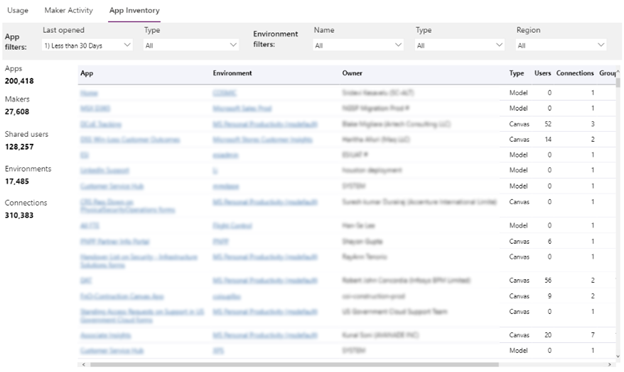Expand the App Type filter dropdown
The height and width of the screenshot is (372, 624).
pyautogui.click(x=191, y=45)
